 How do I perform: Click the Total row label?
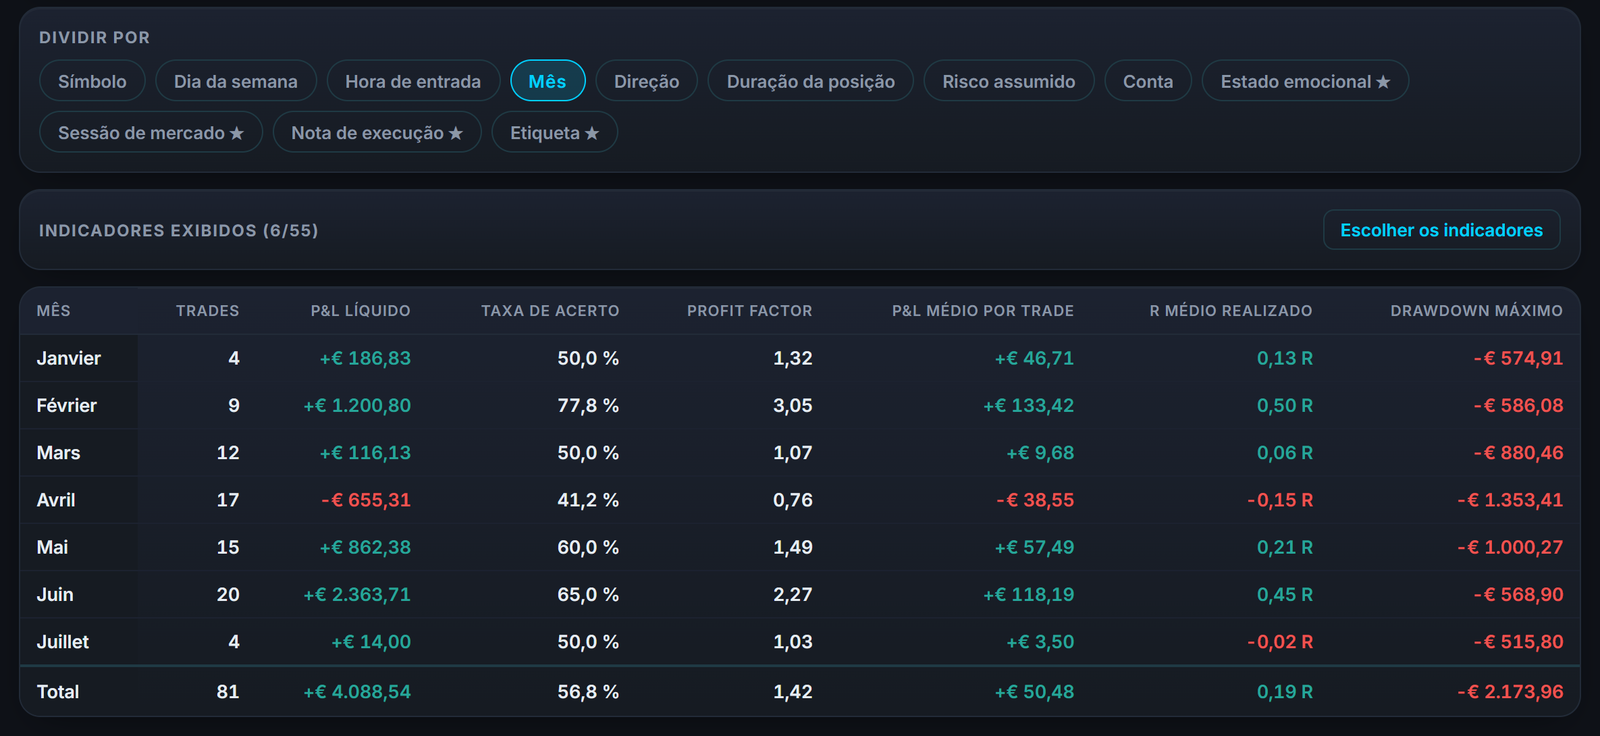[58, 692]
